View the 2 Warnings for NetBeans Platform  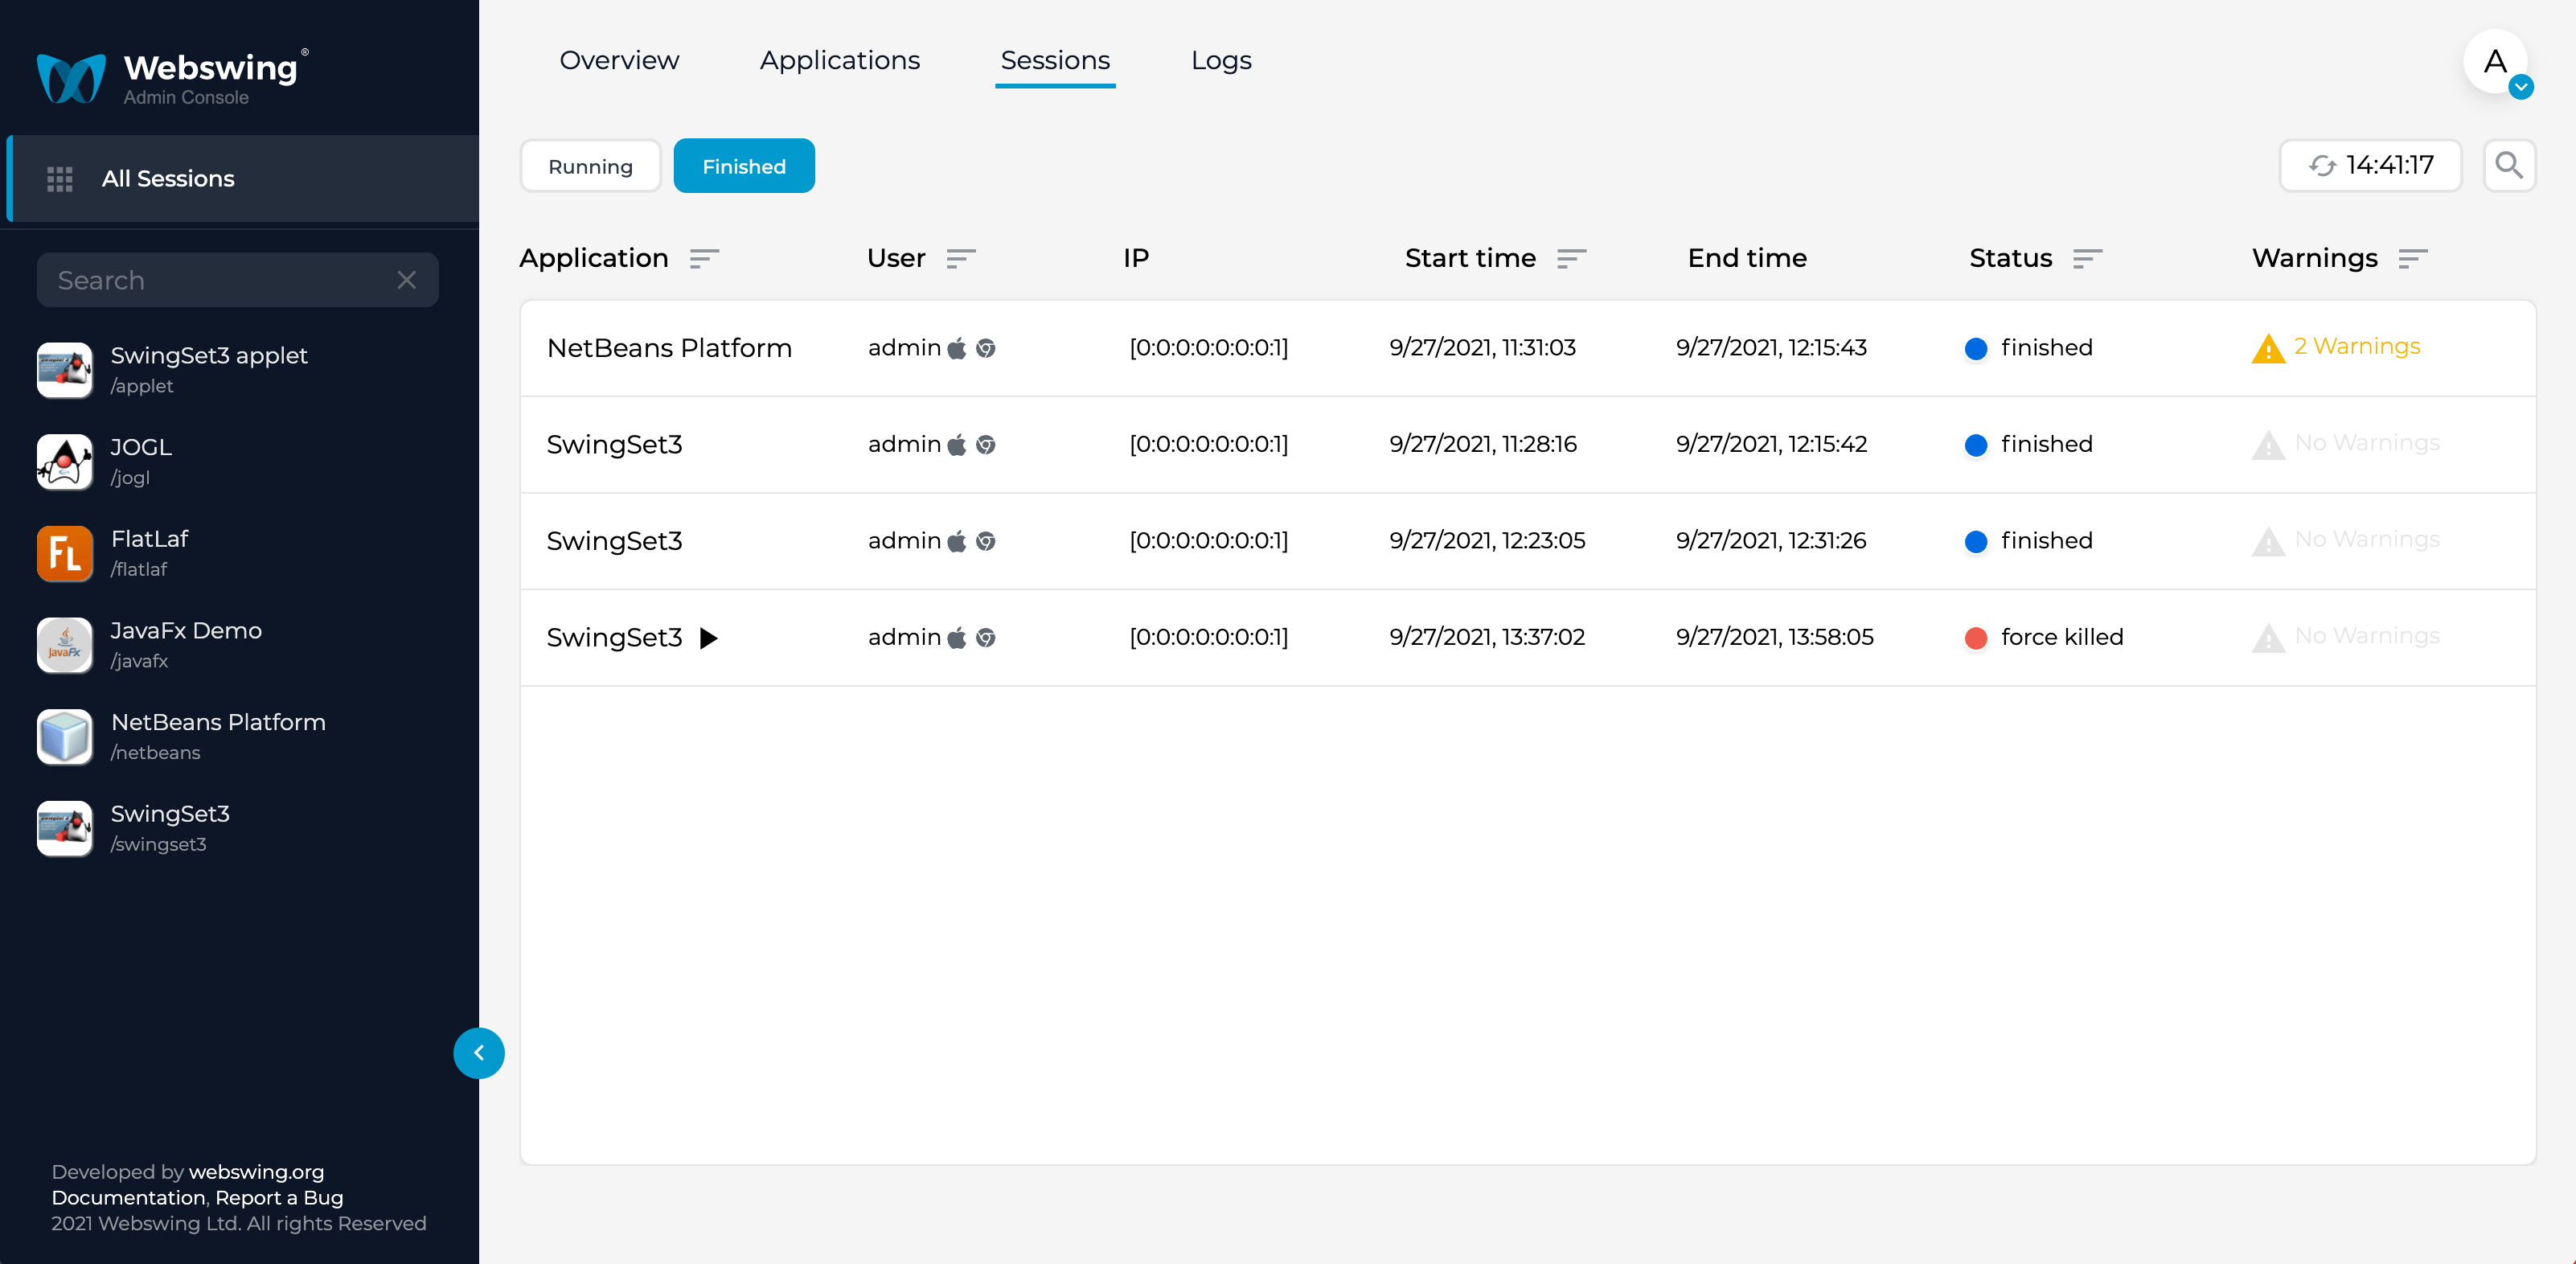click(x=2357, y=346)
